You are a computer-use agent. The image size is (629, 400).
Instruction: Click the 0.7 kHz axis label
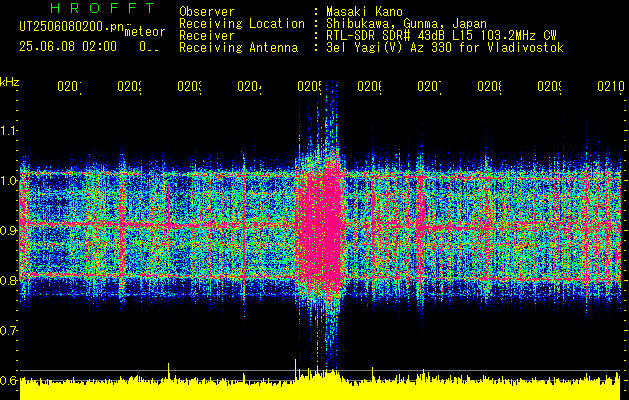tap(8, 330)
